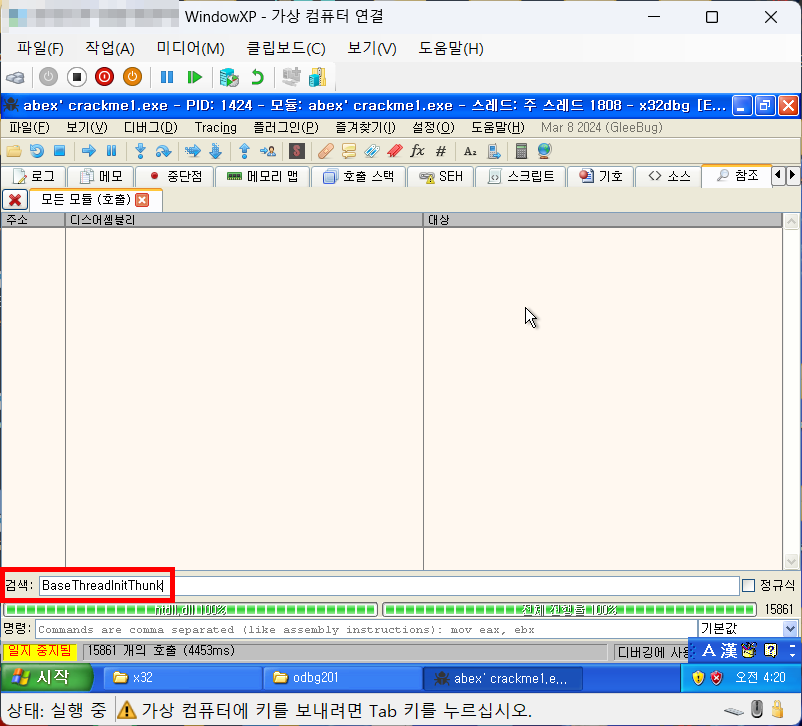Create a virtual machine checkpoint
The width and height of the screenshot is (802, 726).
[229, 77]
